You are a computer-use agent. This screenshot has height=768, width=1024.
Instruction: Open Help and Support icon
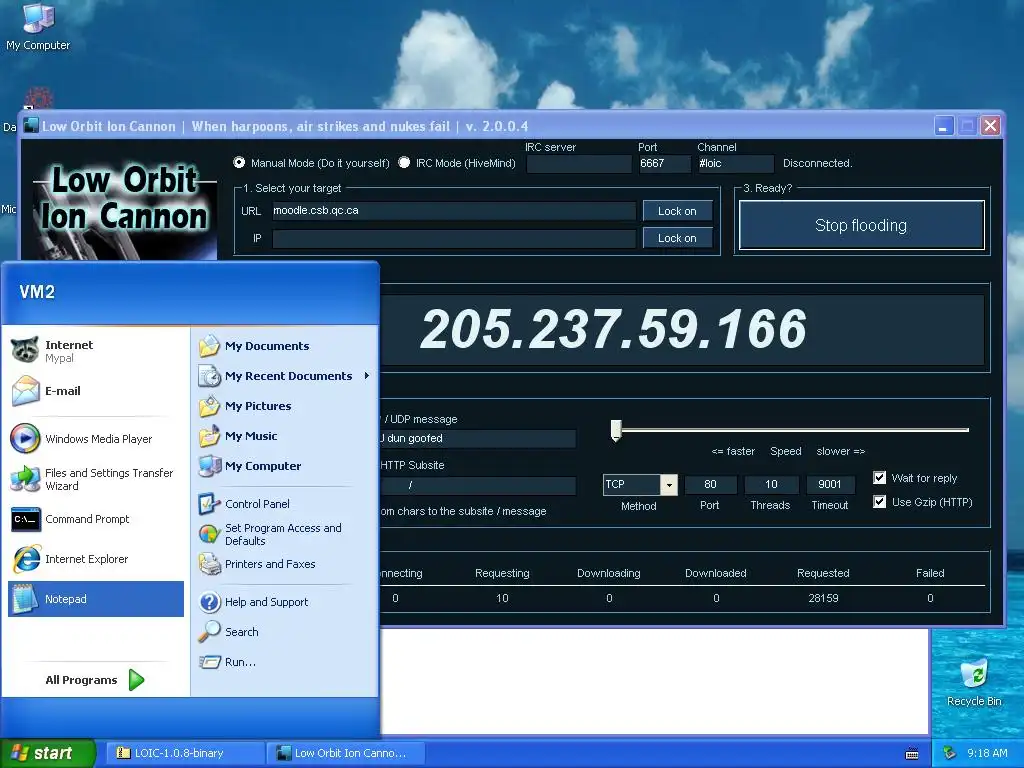tap(210, 601)
